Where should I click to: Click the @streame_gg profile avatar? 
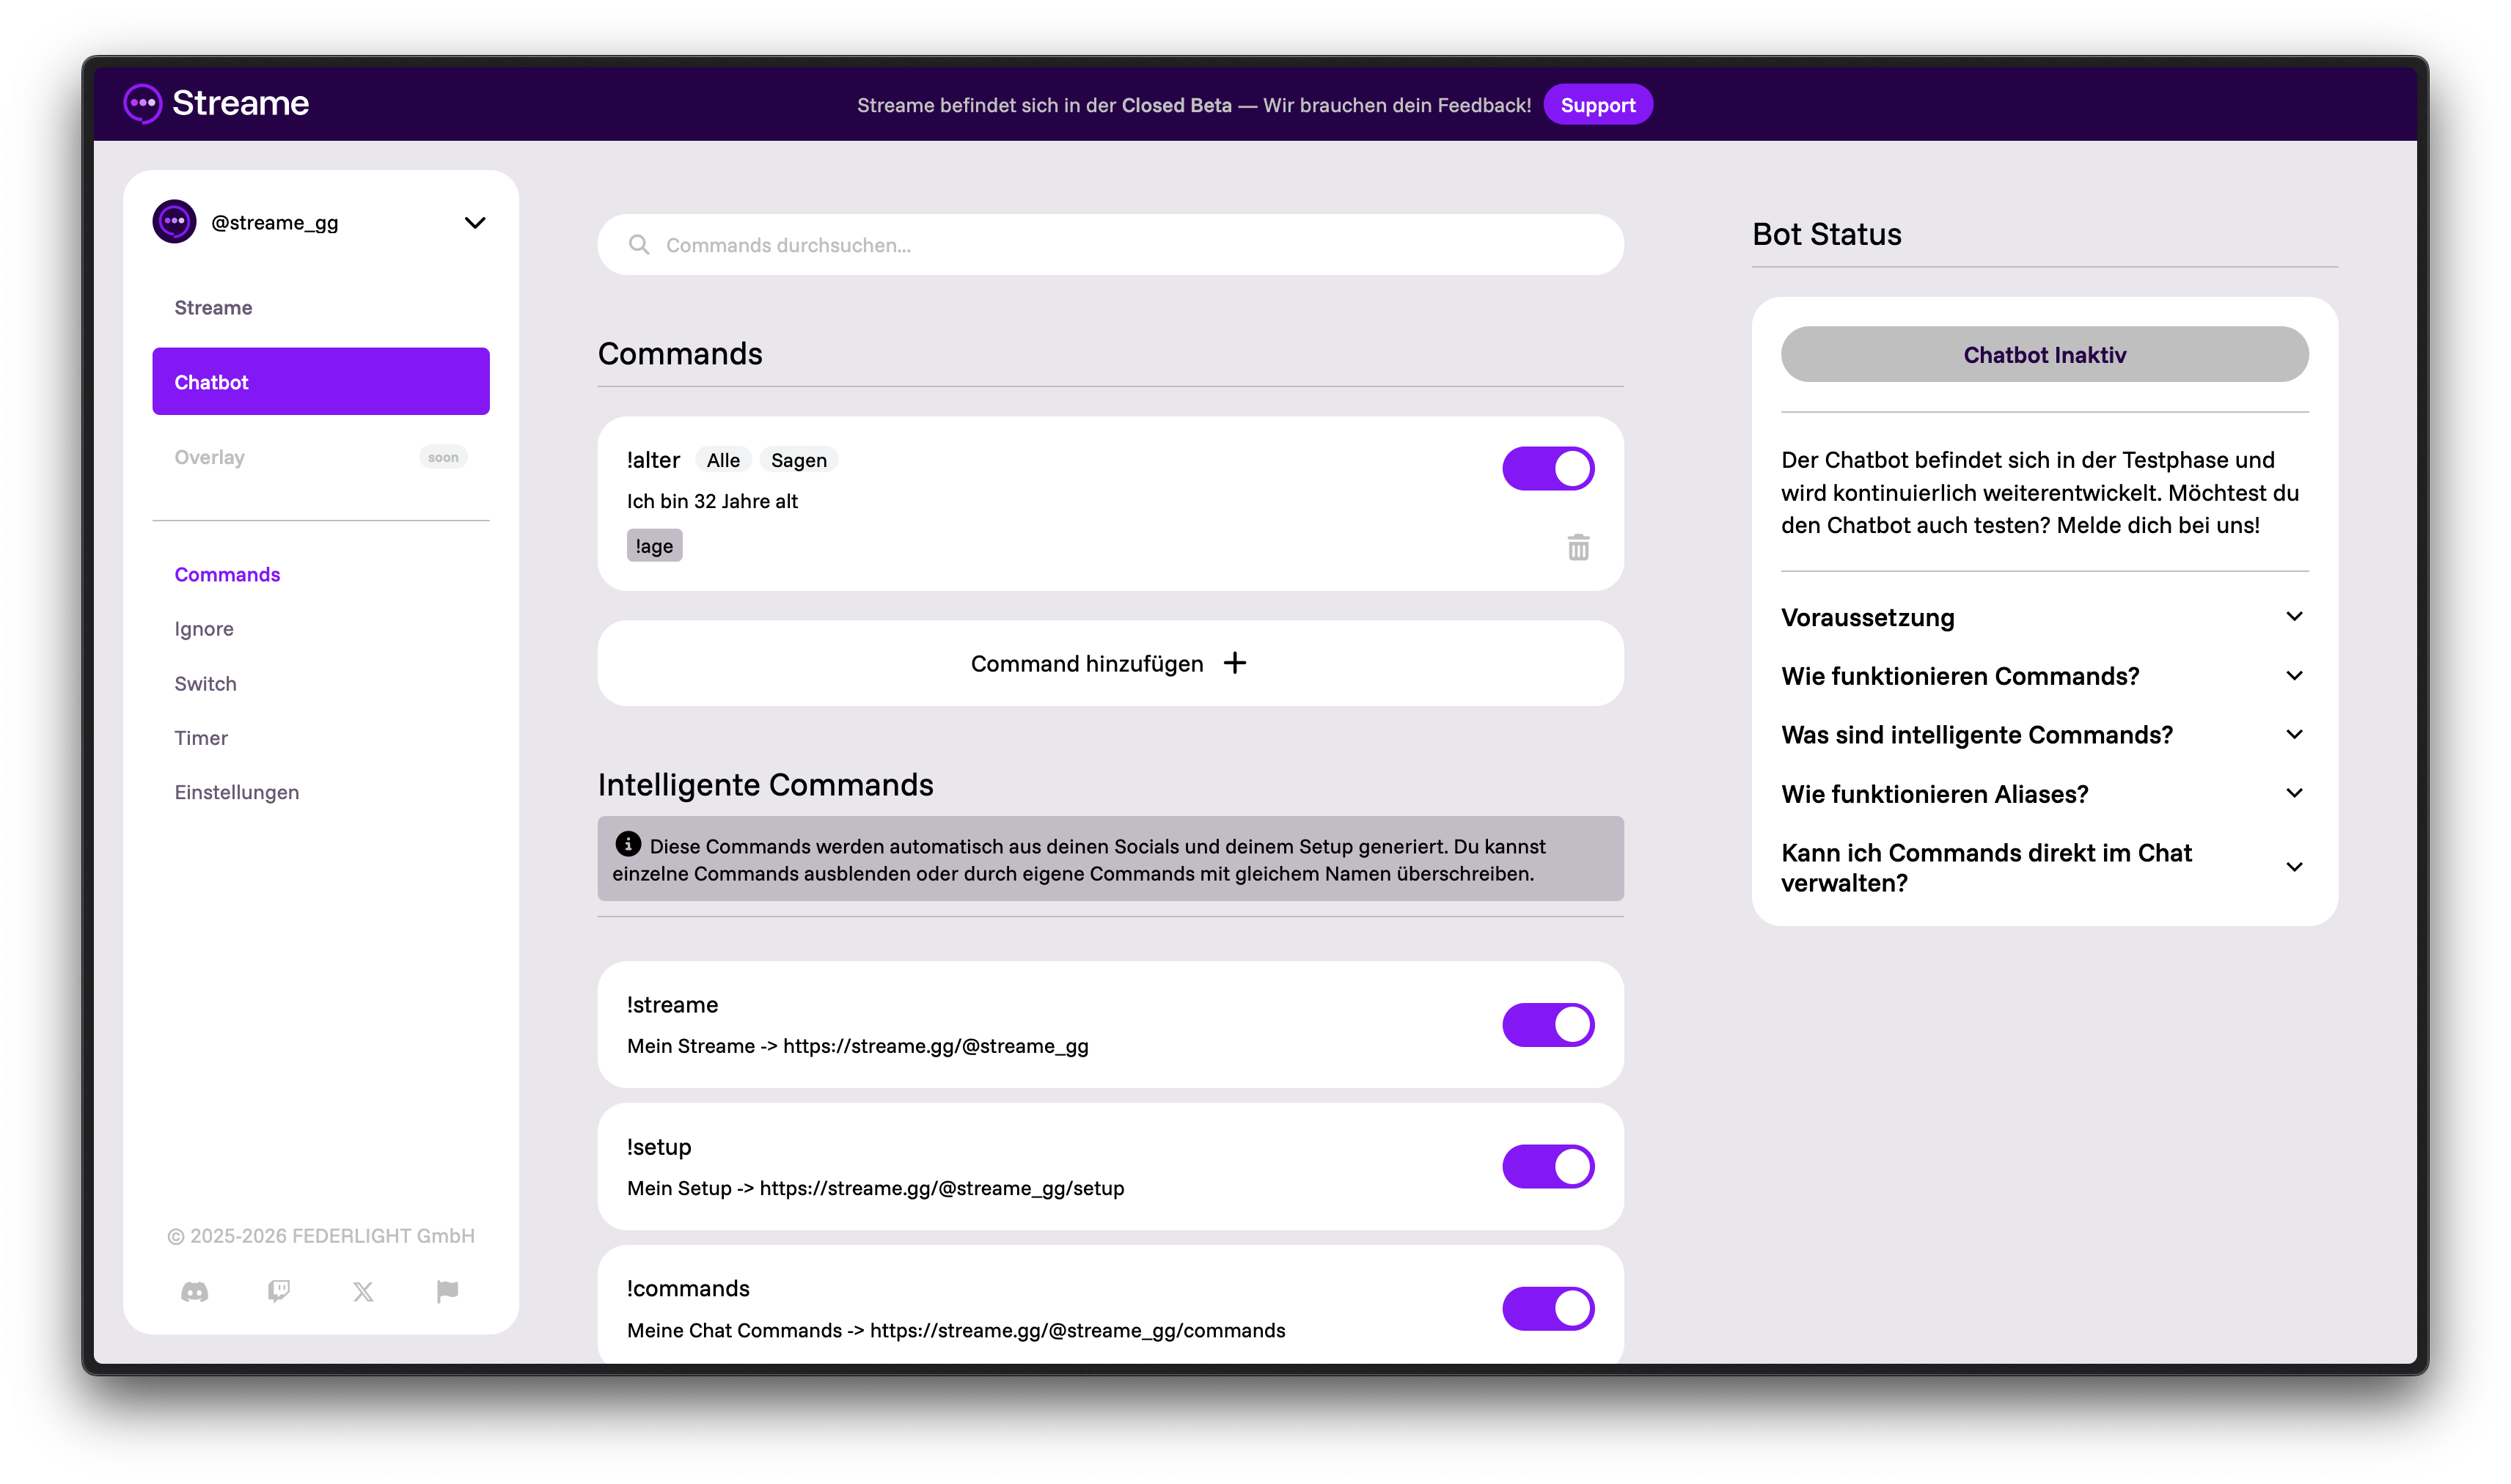[x=174, y=222]
